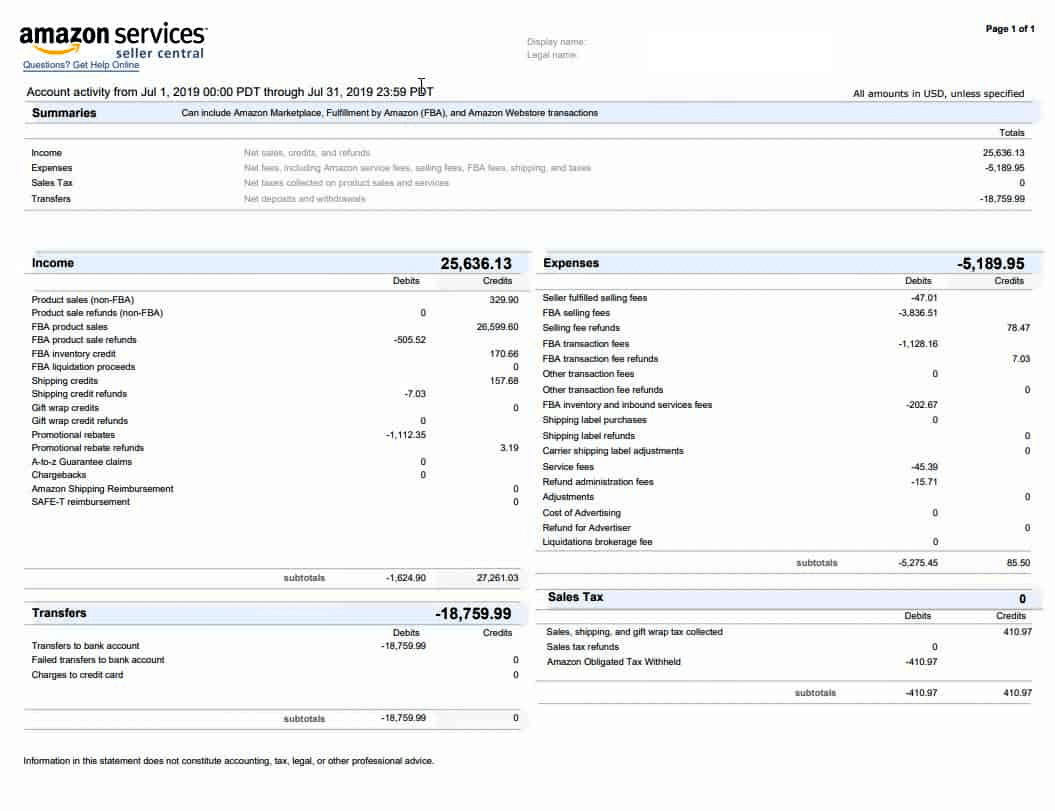1055x811 pixels.
Task: Select the Transfers debit subtotal -18,759.99
Action: coord(403,717)
